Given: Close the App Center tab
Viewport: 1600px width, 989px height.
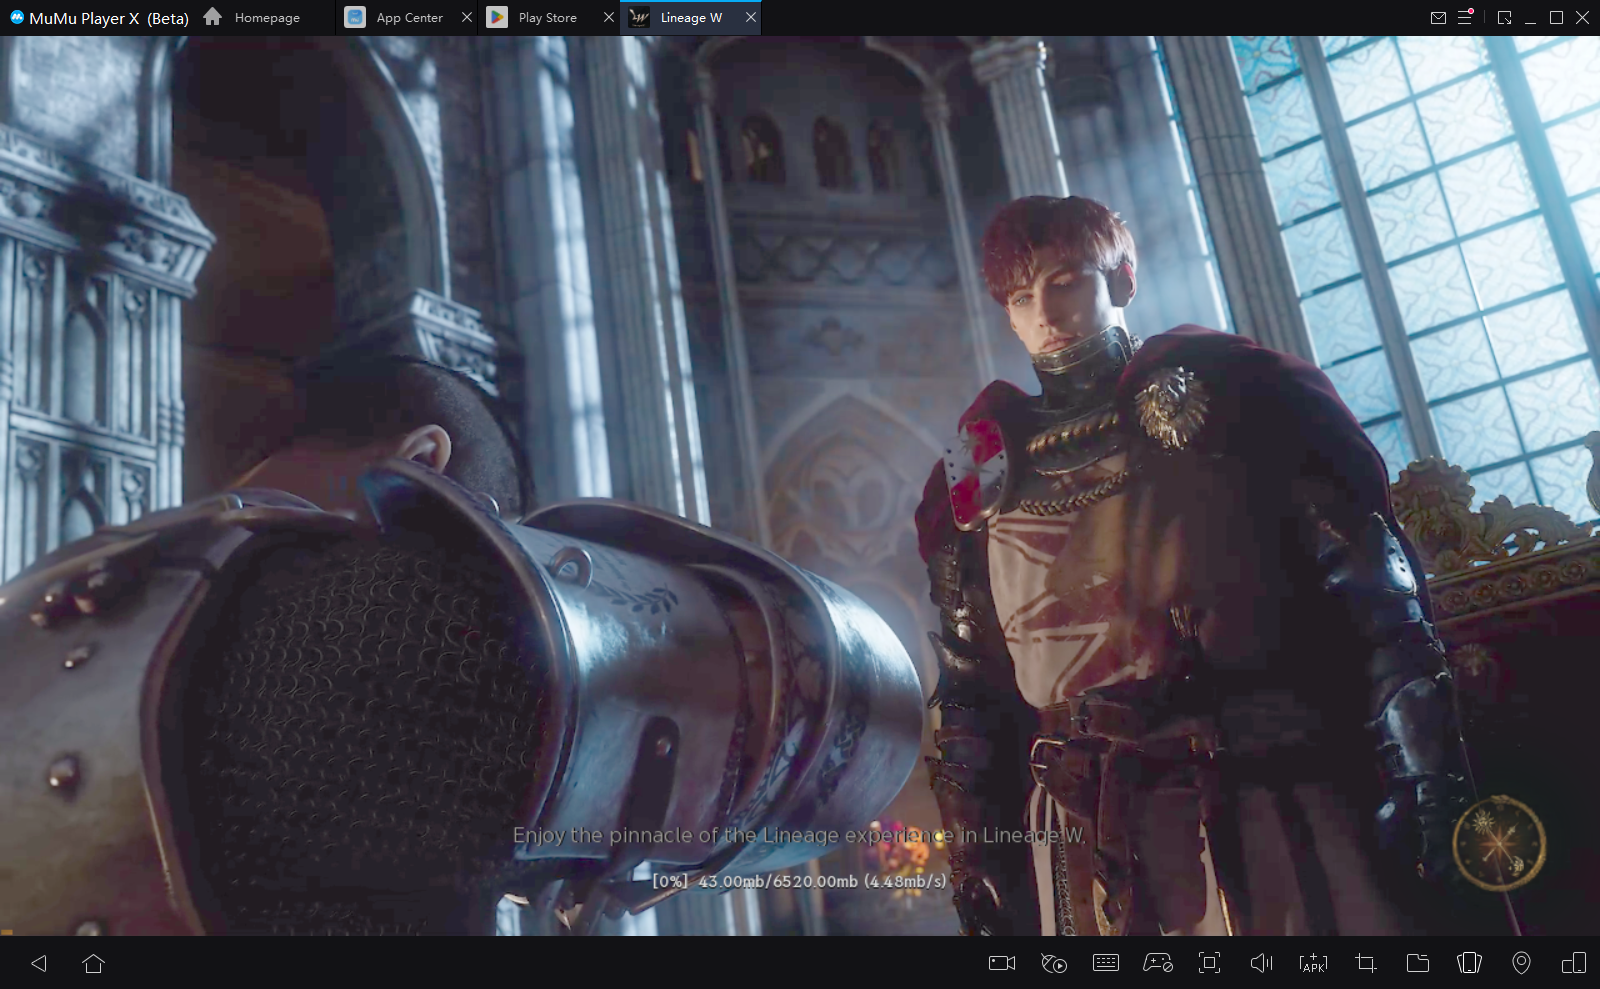Looking at the screenshot, I should point(467,17).
